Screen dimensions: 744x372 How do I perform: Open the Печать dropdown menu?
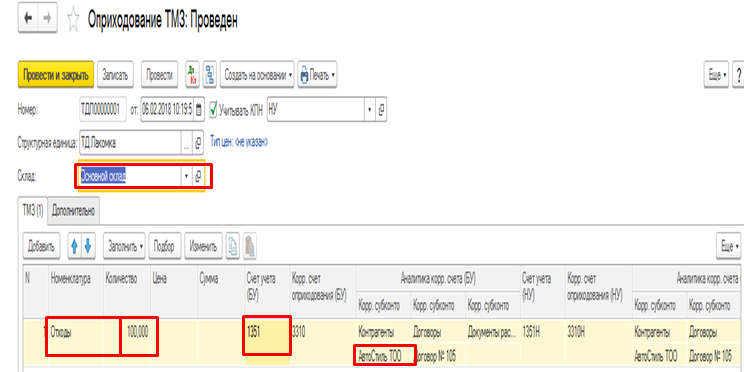[317, 75]
